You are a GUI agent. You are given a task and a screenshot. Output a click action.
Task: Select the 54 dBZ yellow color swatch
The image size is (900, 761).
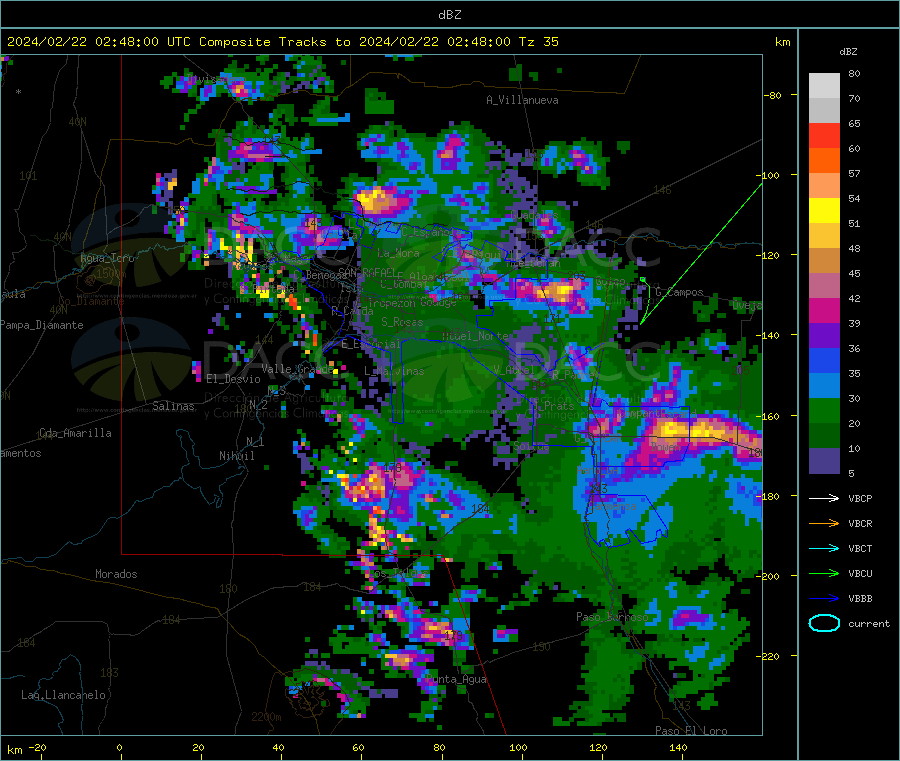[x=824, y=211]
